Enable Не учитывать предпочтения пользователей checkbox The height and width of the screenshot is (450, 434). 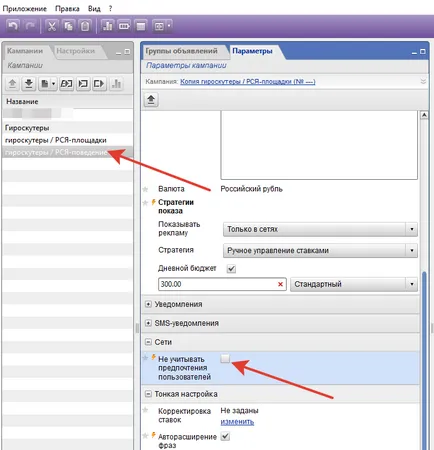tap(225, 358)
